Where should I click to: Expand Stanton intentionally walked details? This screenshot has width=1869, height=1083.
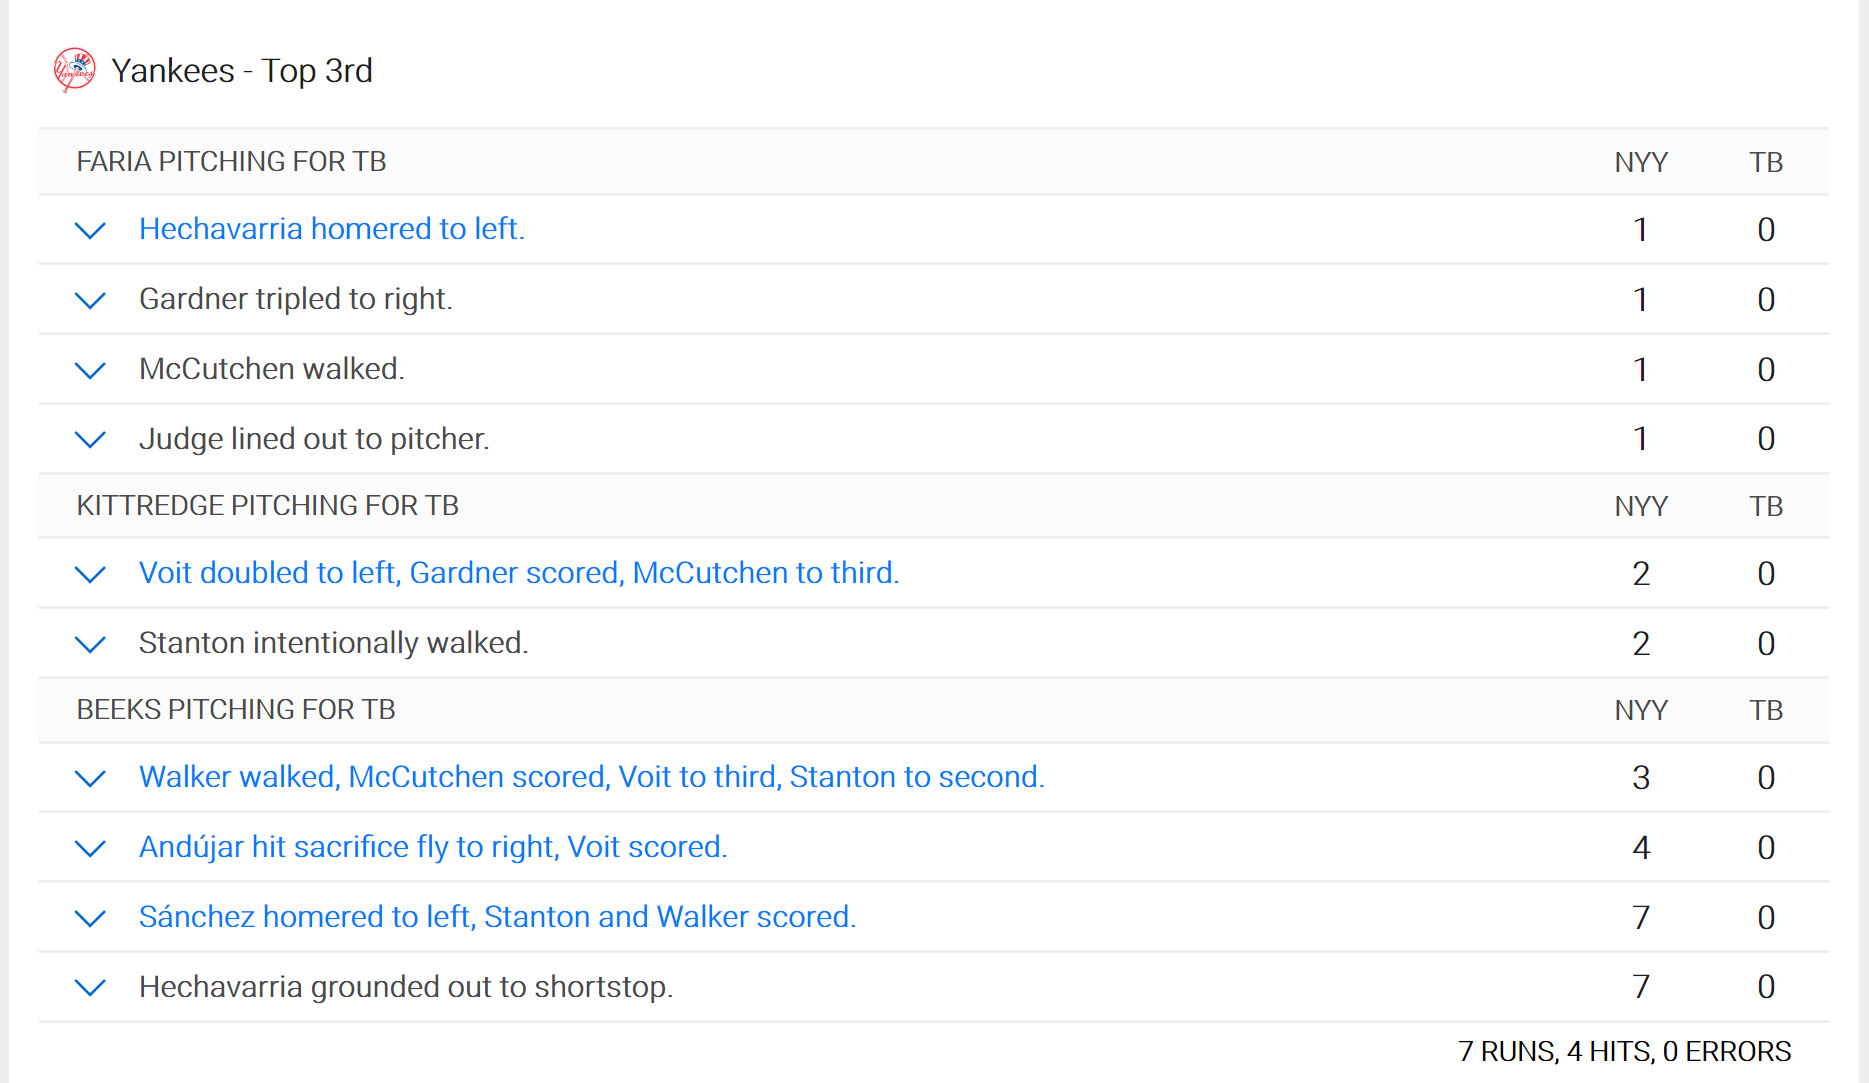click(90, 644)
